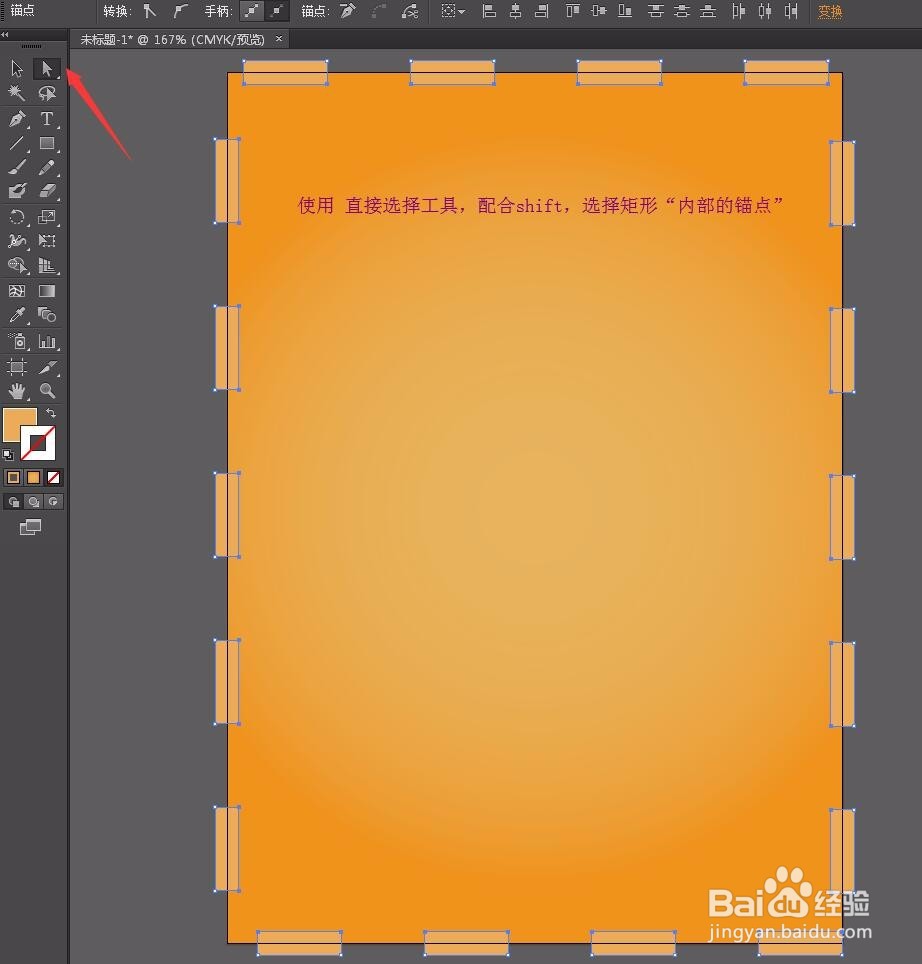Select the Line Segment tool

tap(17, 143)
